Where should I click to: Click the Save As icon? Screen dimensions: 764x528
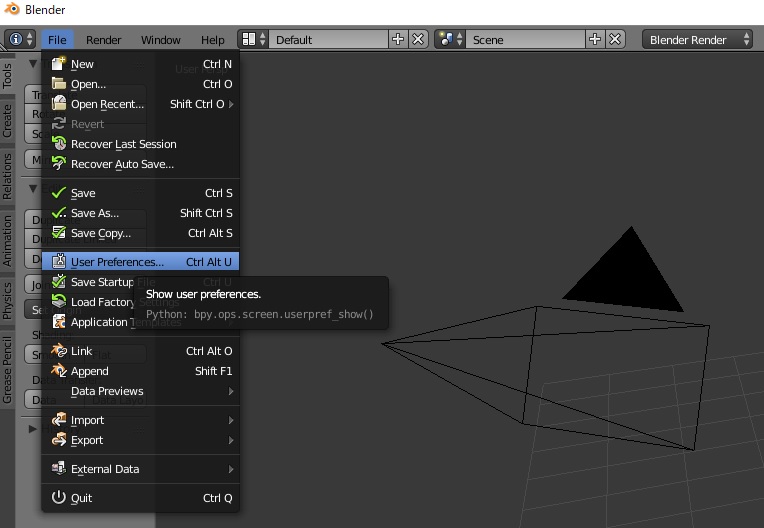(x=58, y=213)
